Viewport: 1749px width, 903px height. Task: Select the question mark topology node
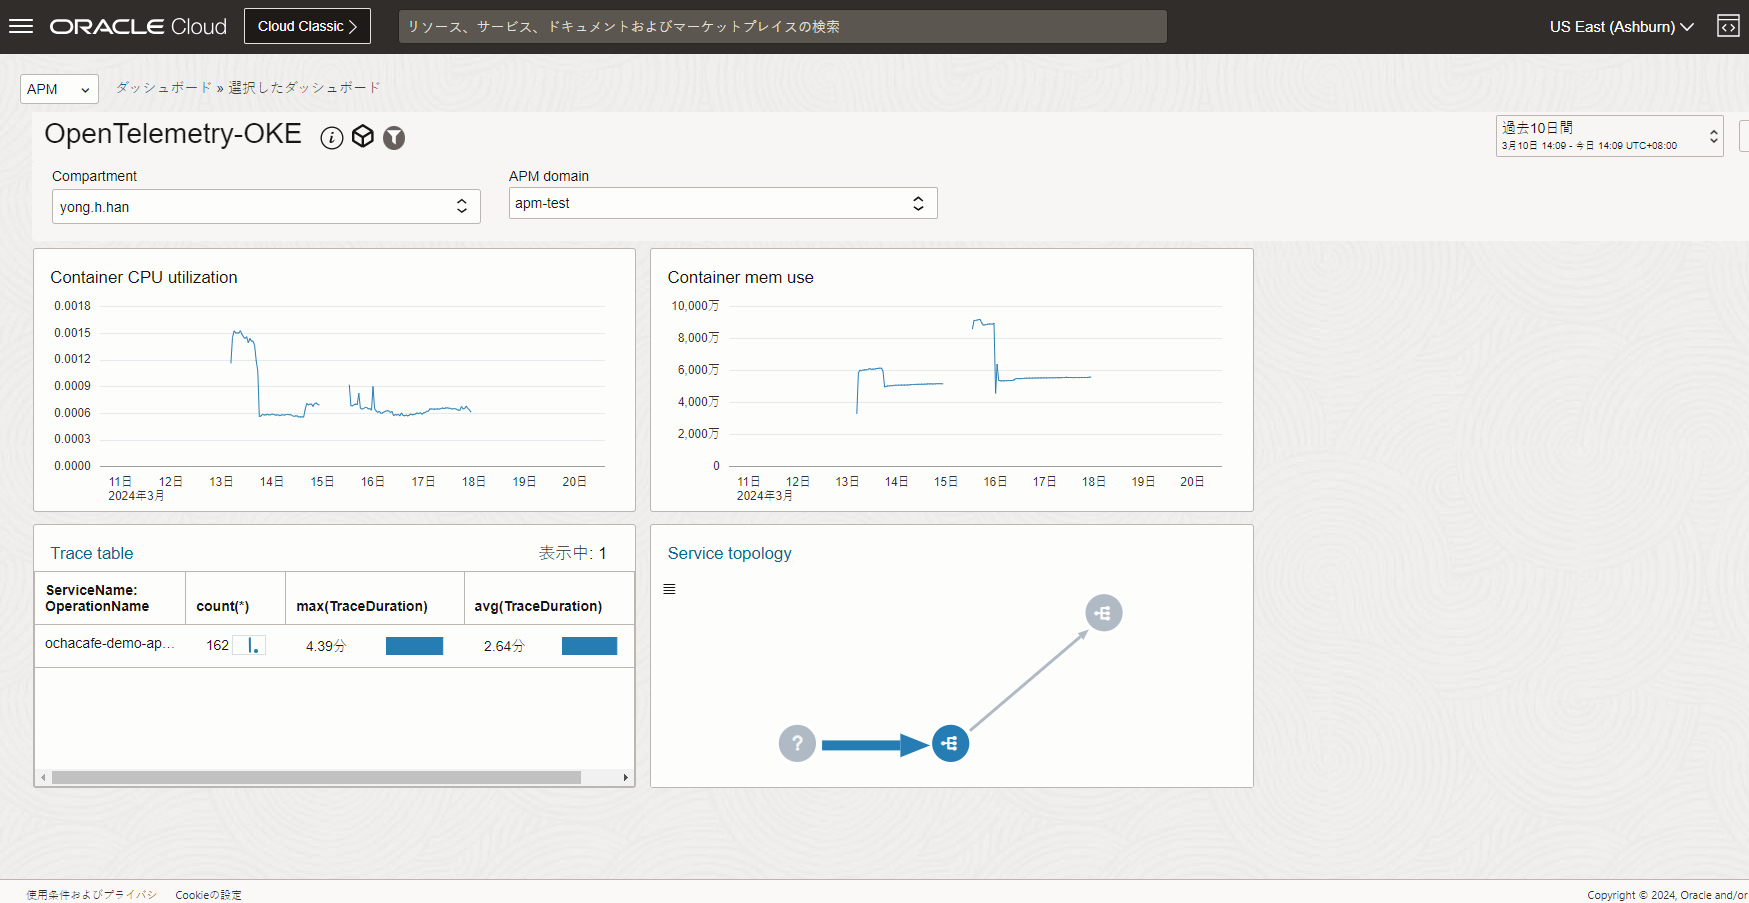pos(797,744)
